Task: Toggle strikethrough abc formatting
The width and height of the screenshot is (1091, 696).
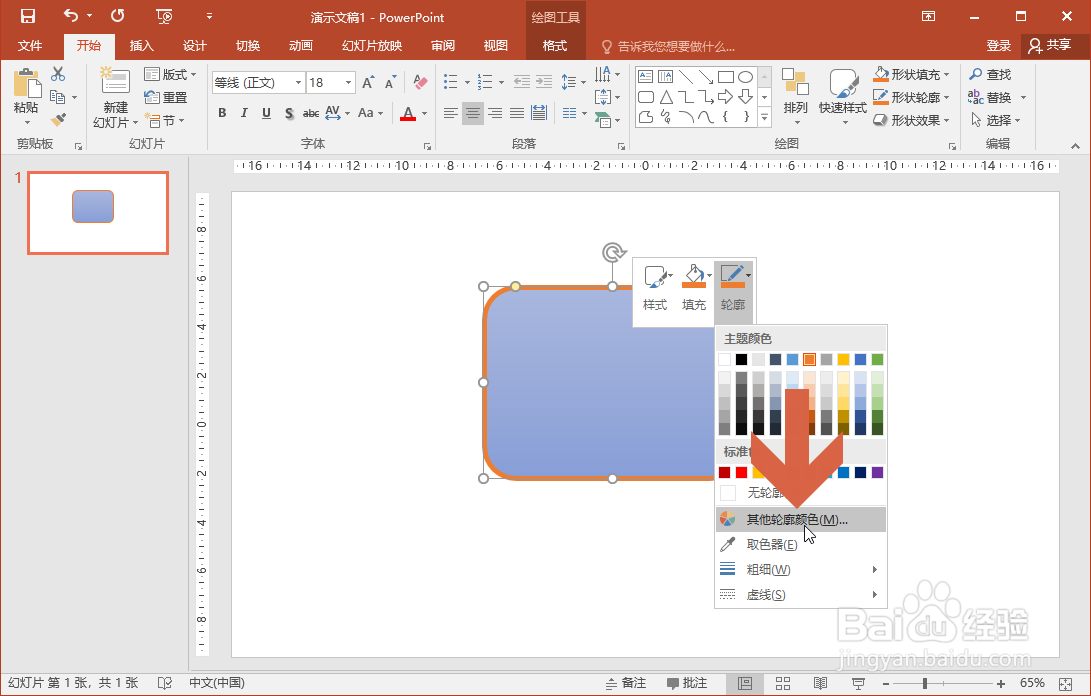Action: click(x=311, y=113)
